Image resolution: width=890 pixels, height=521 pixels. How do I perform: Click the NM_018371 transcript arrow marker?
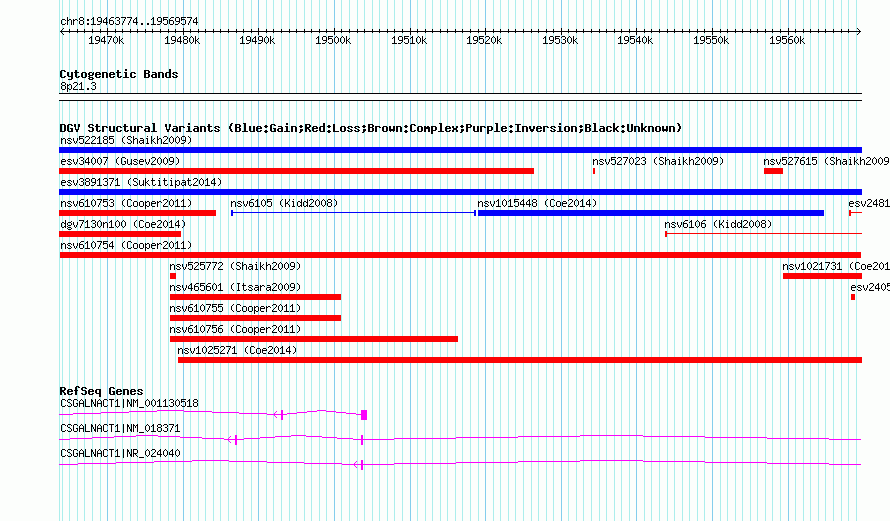232,440
